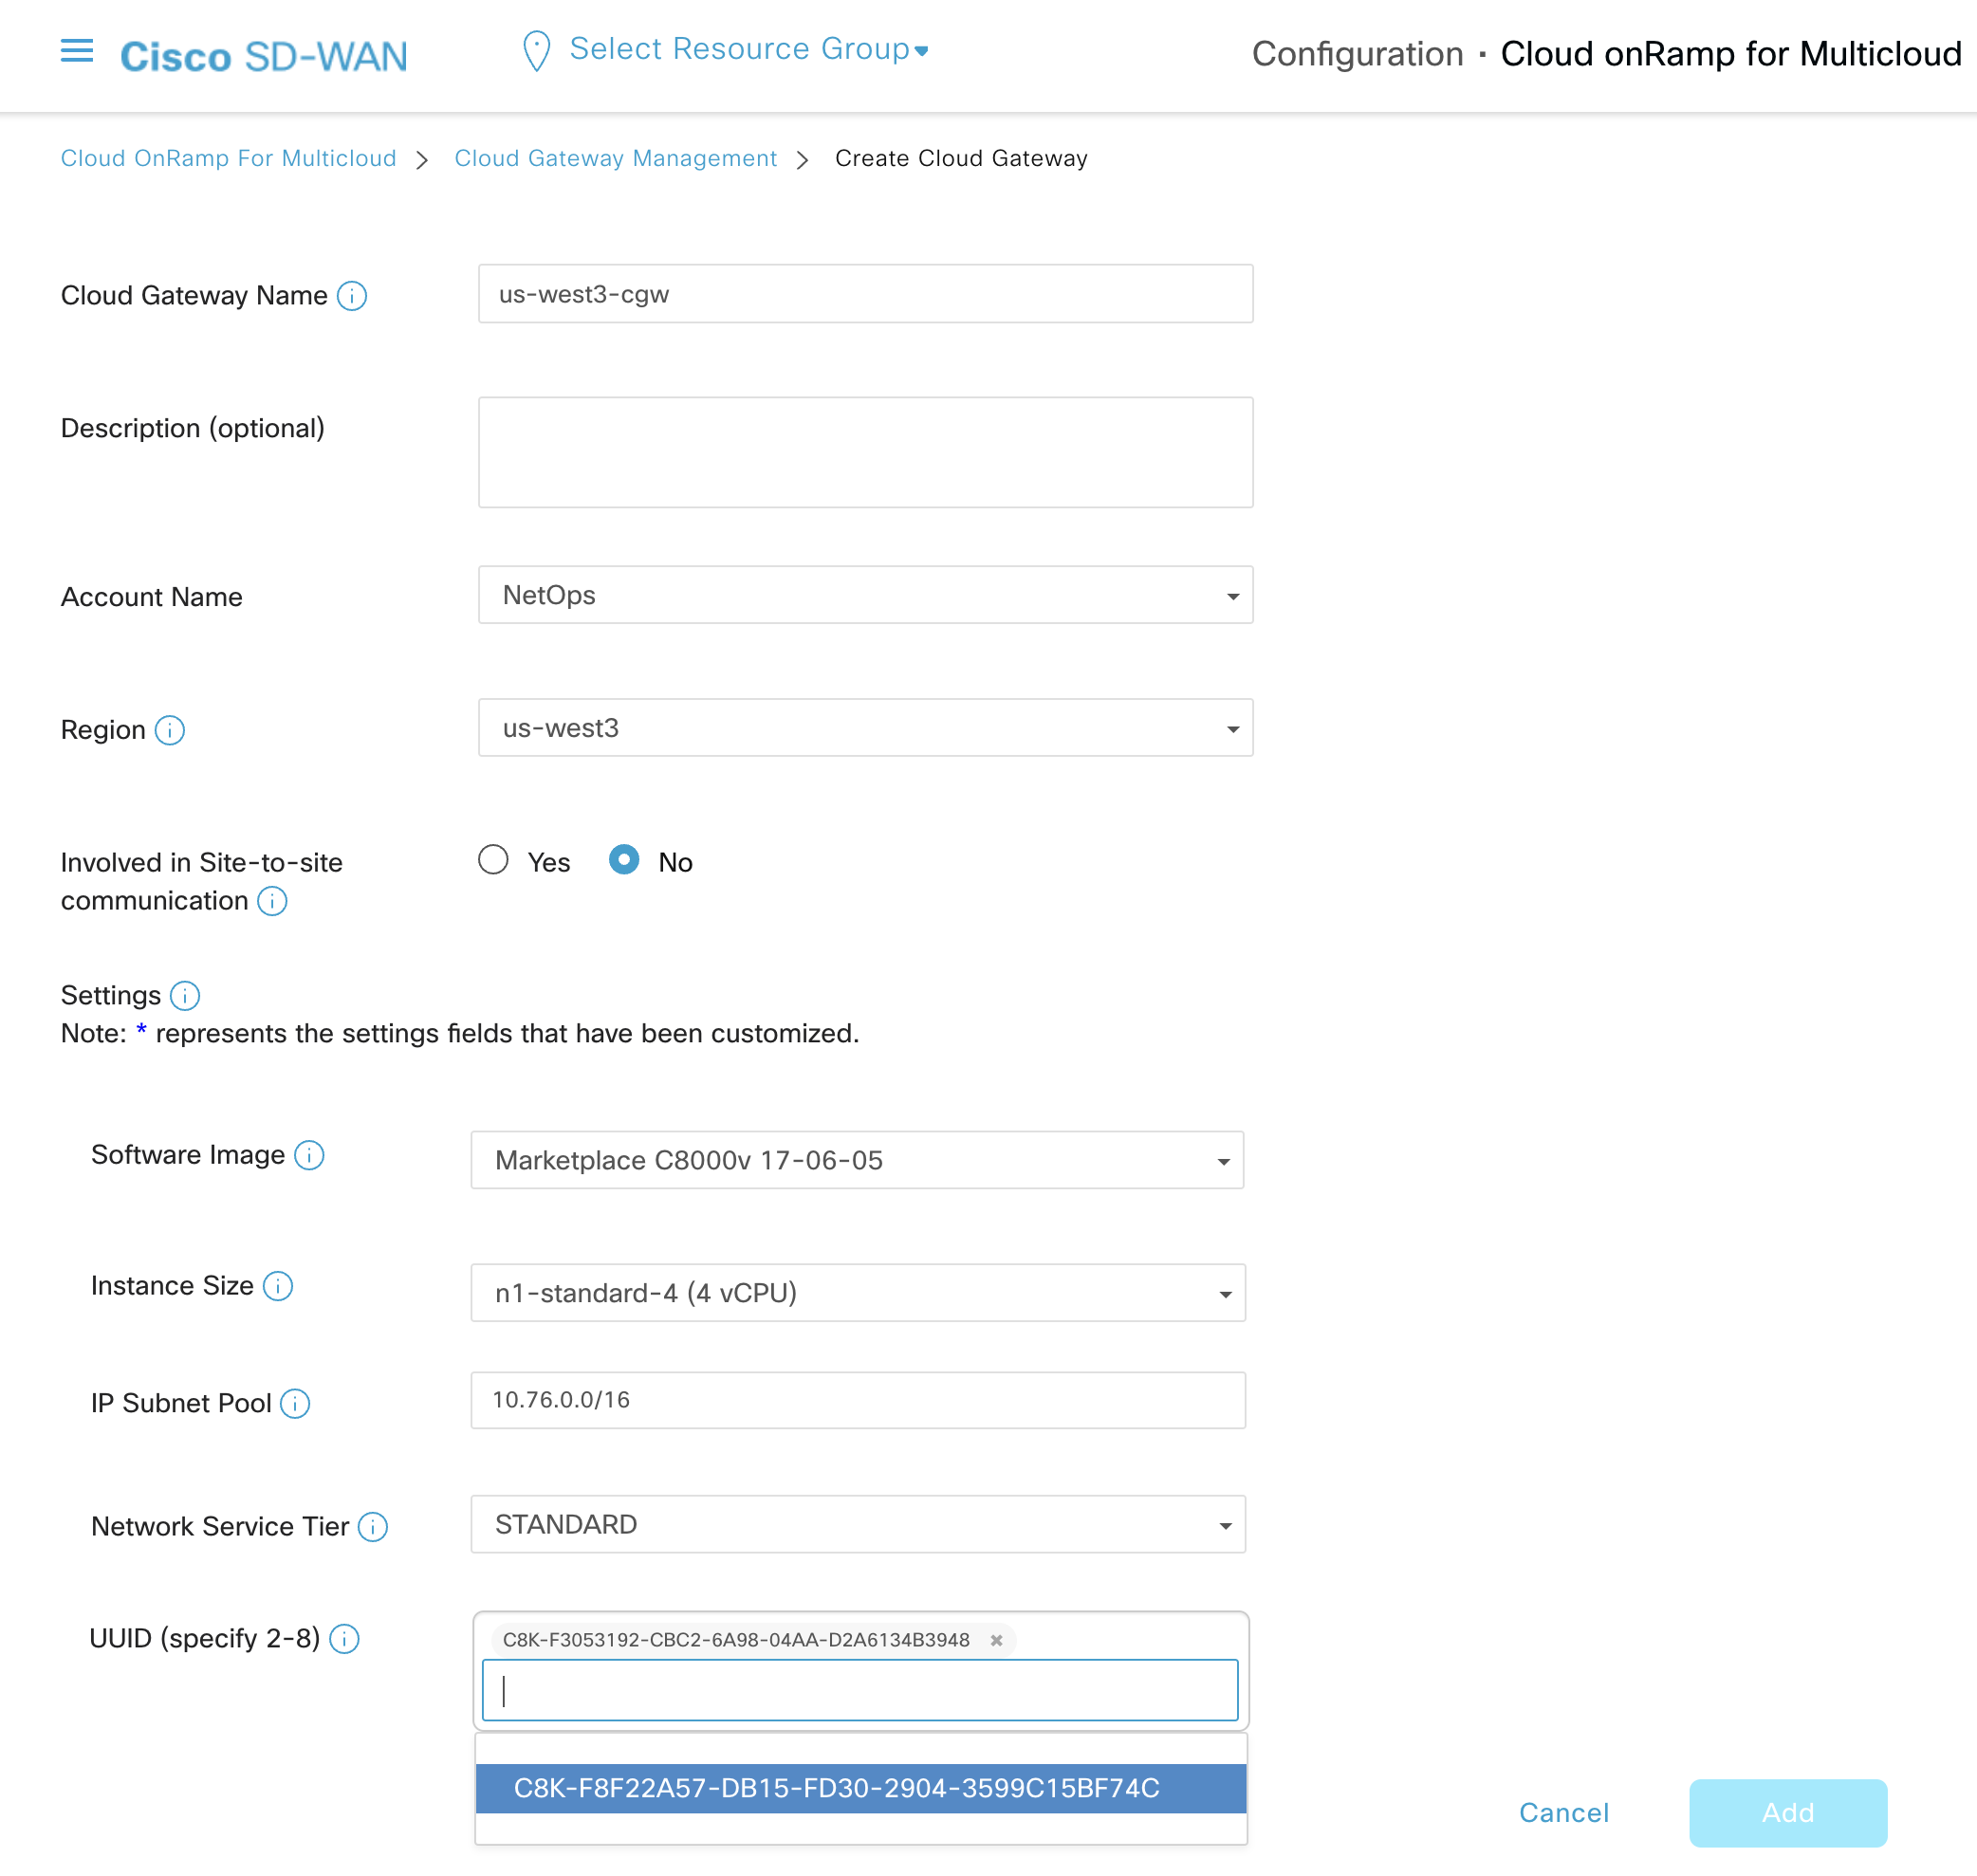Viewport: 1977px width, 1876px height.
Task: Open Cloud Gateway Management breadcrumb link
Action: click(x=616, y=158)
